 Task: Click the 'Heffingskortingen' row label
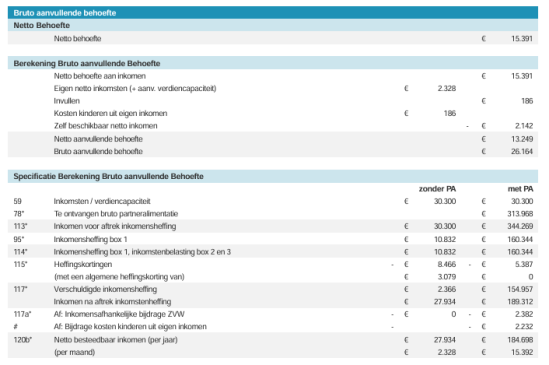coord(83,264)
